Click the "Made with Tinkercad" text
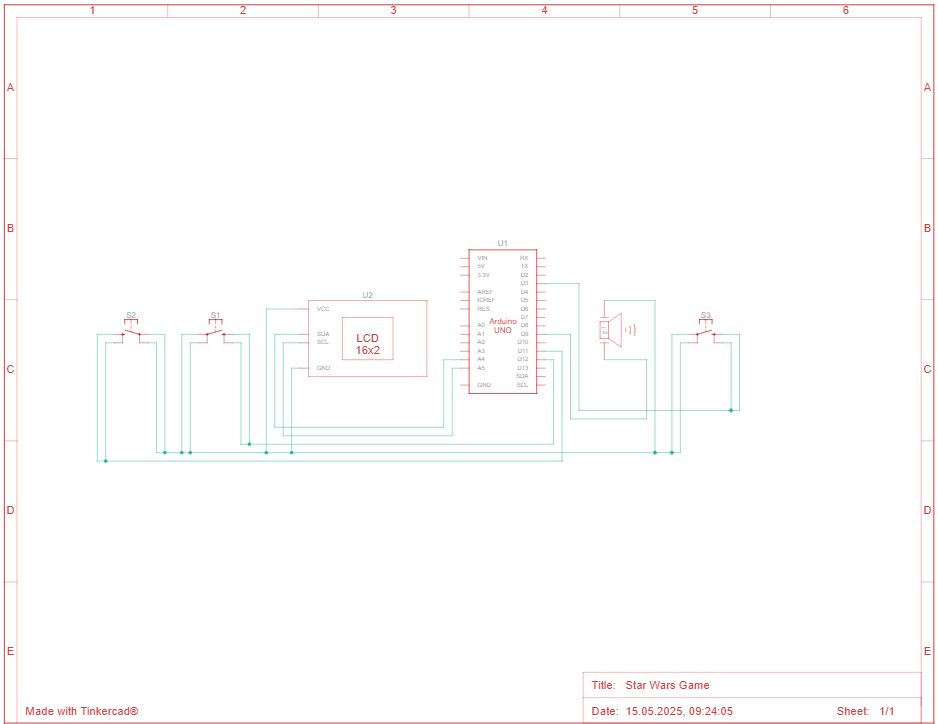Screen dimensions: 938x724 [82, 711]
